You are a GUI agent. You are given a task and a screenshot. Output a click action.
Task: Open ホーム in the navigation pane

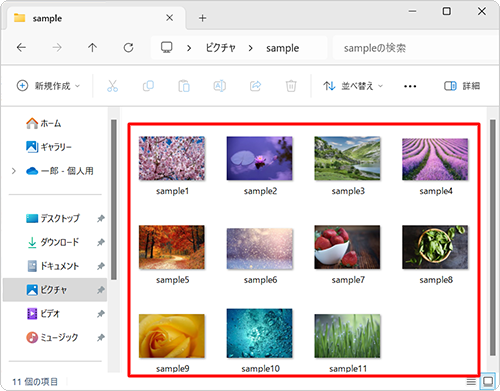(x=44, y=123)
